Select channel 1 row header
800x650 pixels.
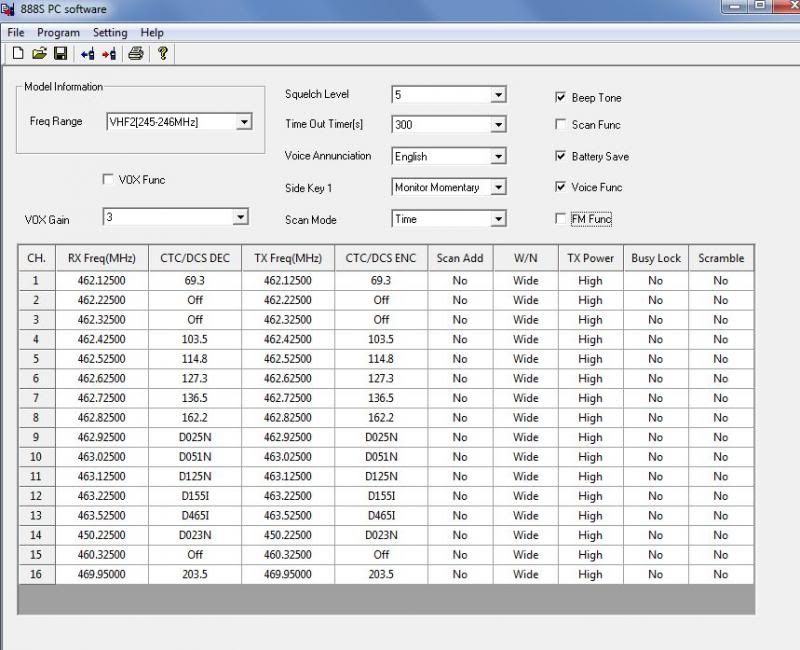[36, 281]
